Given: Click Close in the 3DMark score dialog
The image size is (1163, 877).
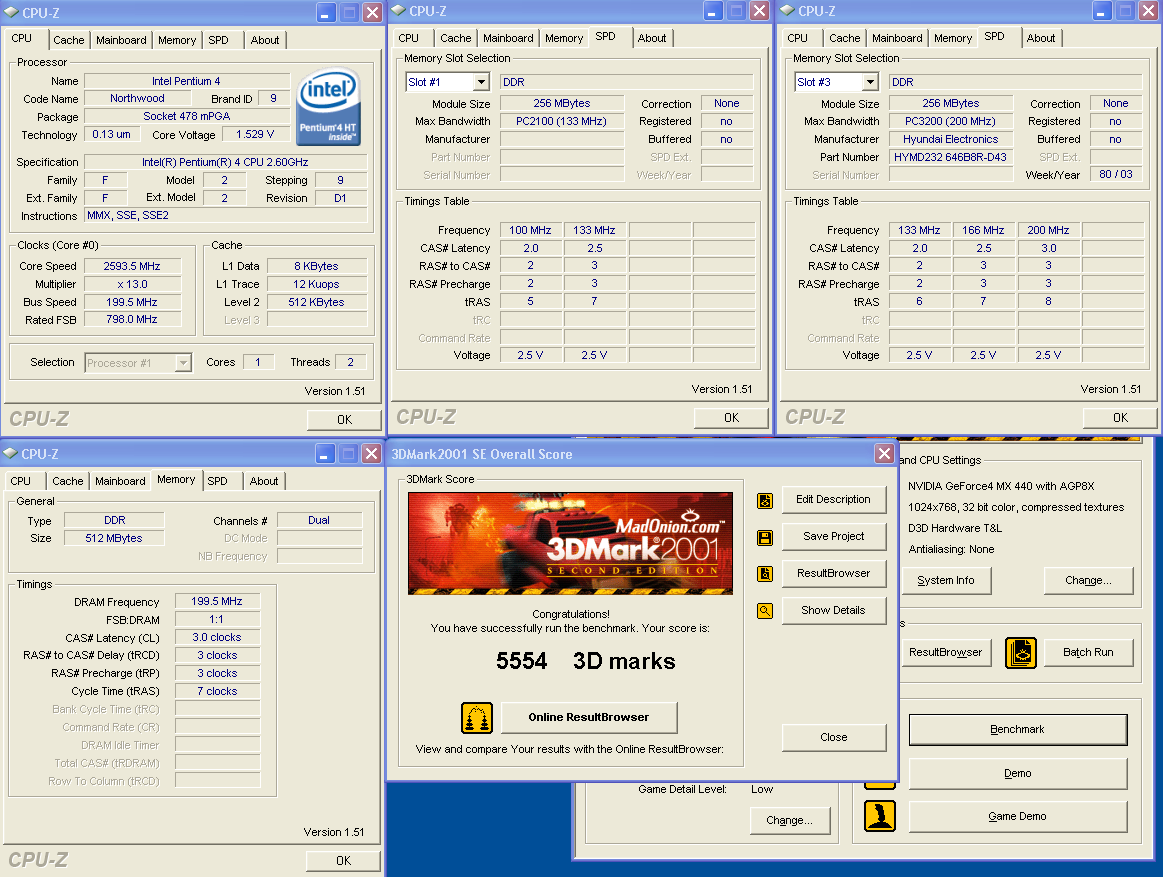Looking at the screenshot, I should pyautogui.click(x=833, y=737).
